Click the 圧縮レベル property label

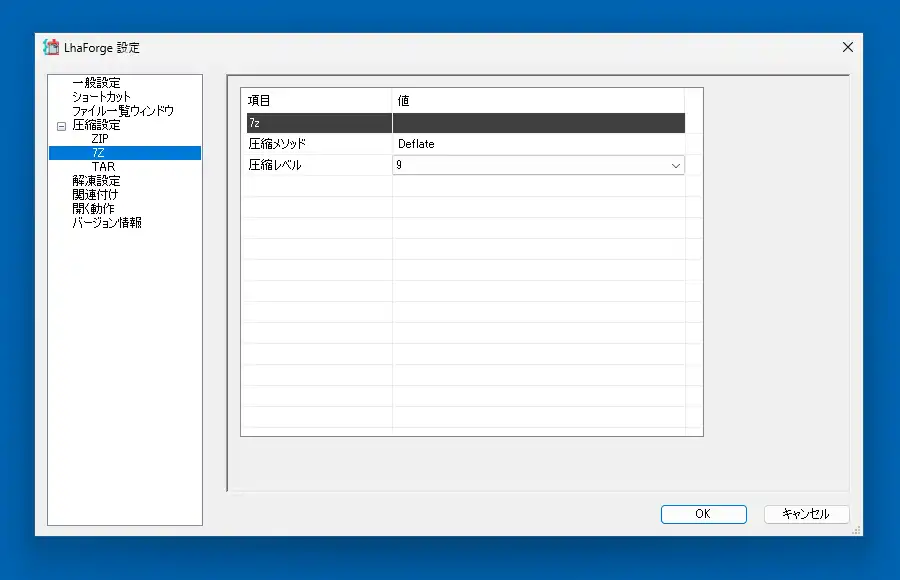point(274,165)
